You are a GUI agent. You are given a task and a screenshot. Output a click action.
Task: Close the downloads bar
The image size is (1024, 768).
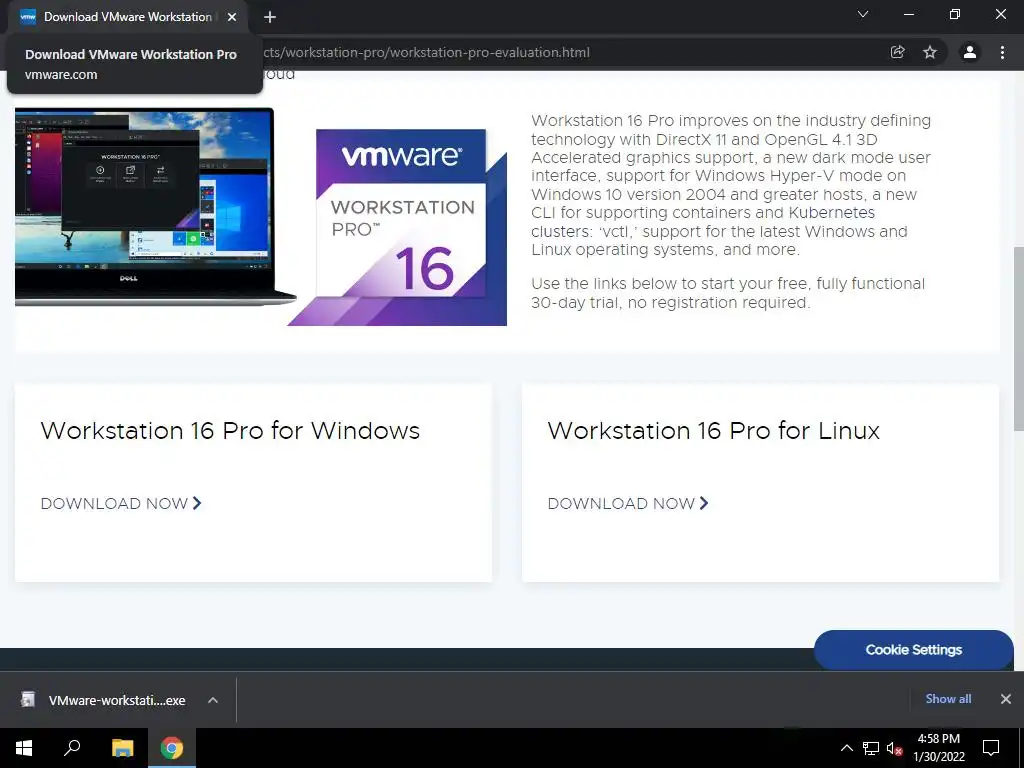click(x=1006, y=699)
